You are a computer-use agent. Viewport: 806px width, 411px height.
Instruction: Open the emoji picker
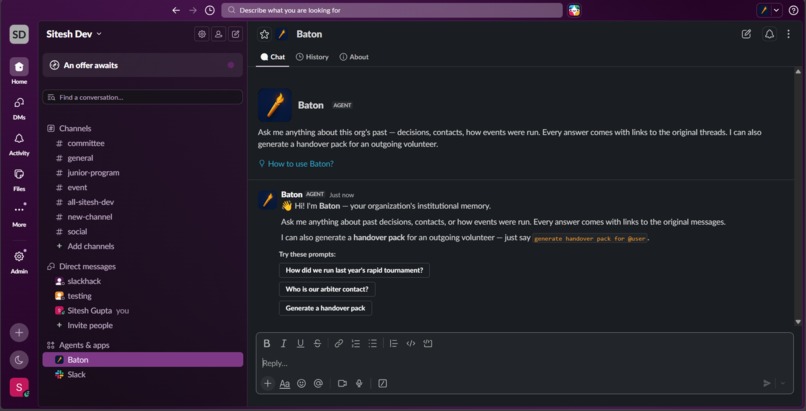(x=302, y=383)
